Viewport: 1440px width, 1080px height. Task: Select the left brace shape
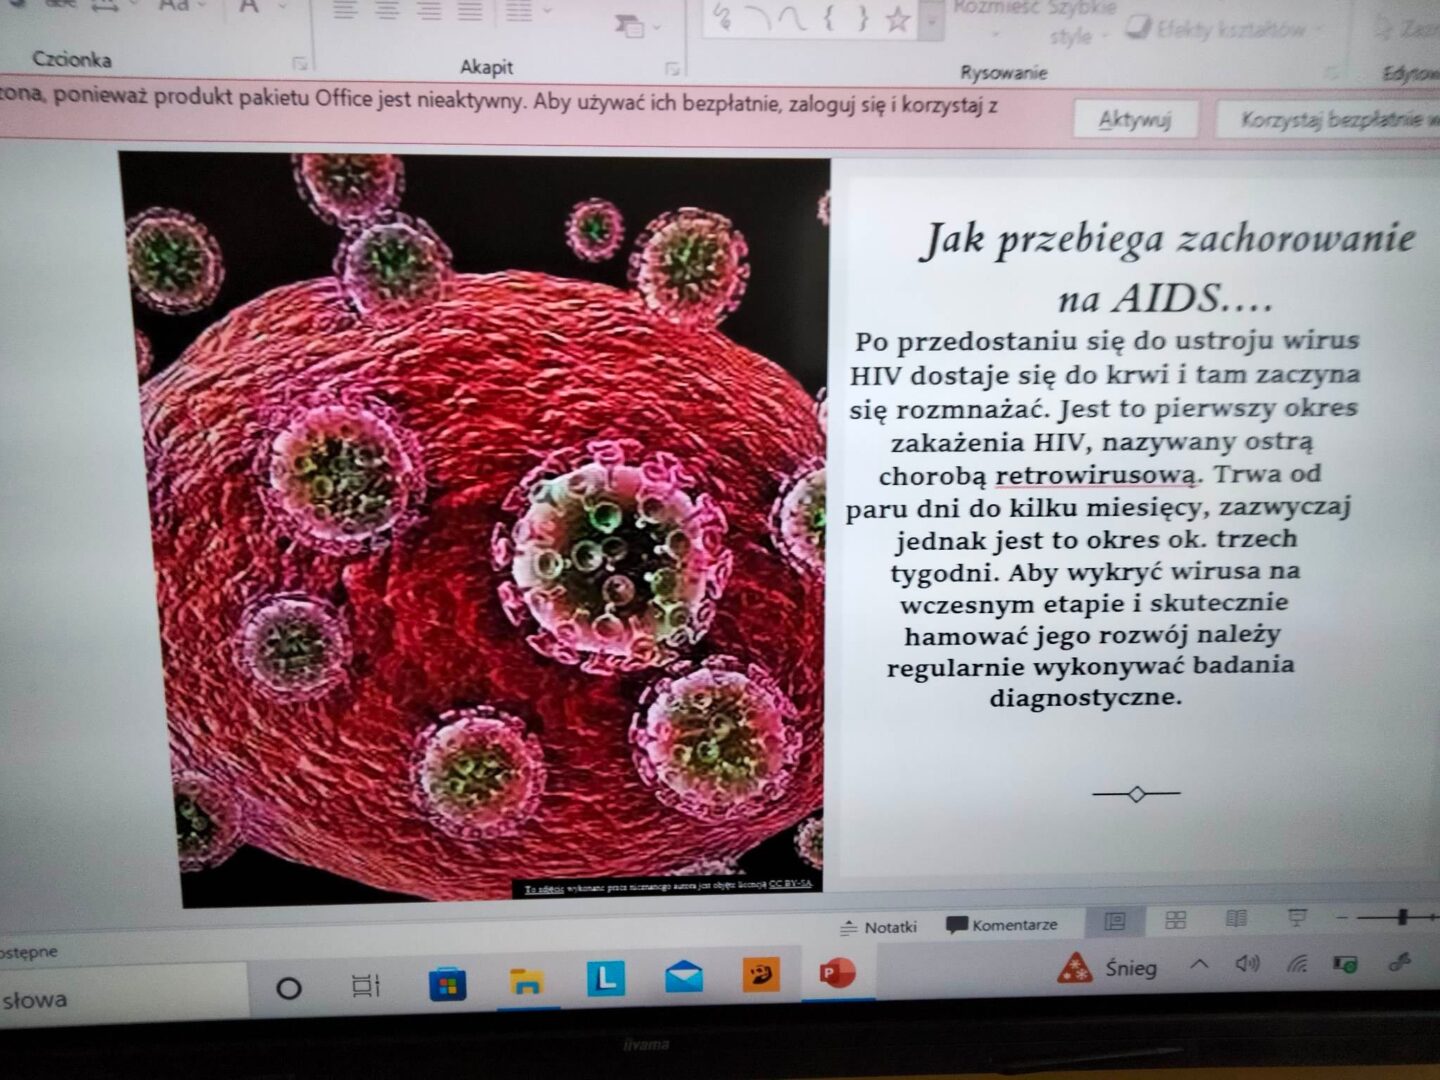[x=829, y=18]
